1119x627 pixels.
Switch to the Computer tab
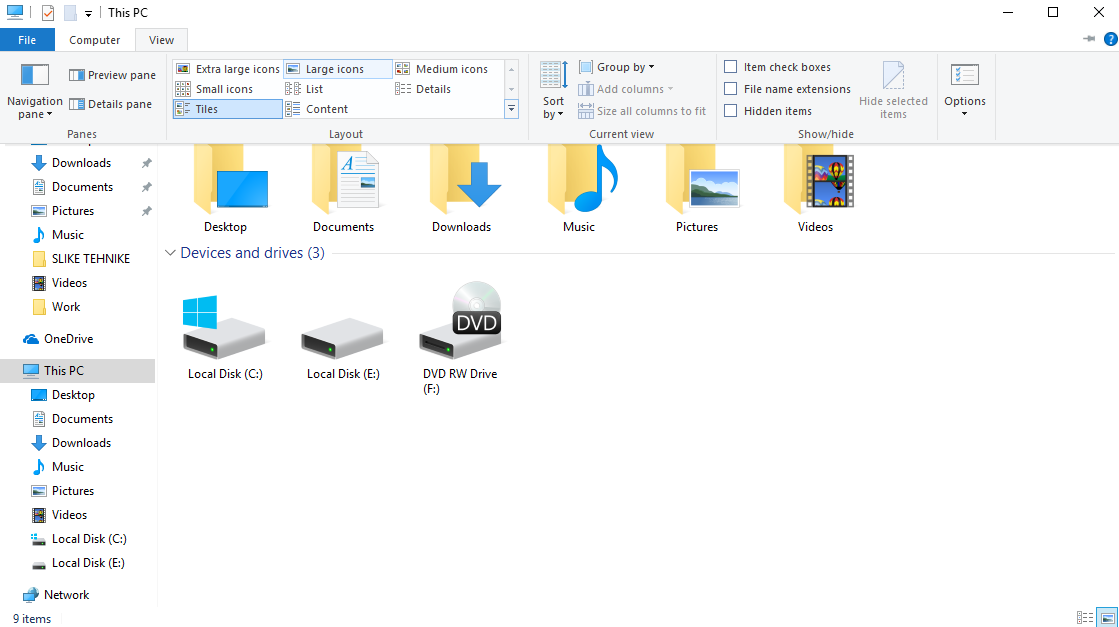[94, 40]
